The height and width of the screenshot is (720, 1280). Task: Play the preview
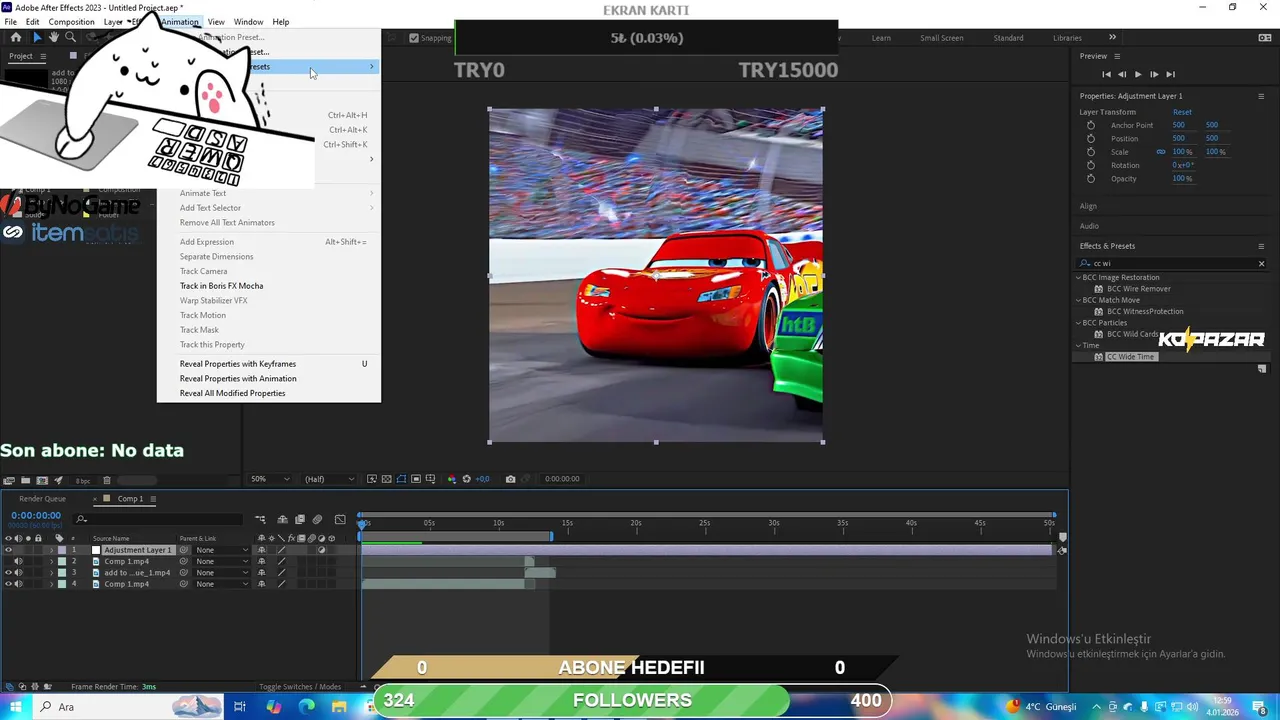pos(1138,74)
